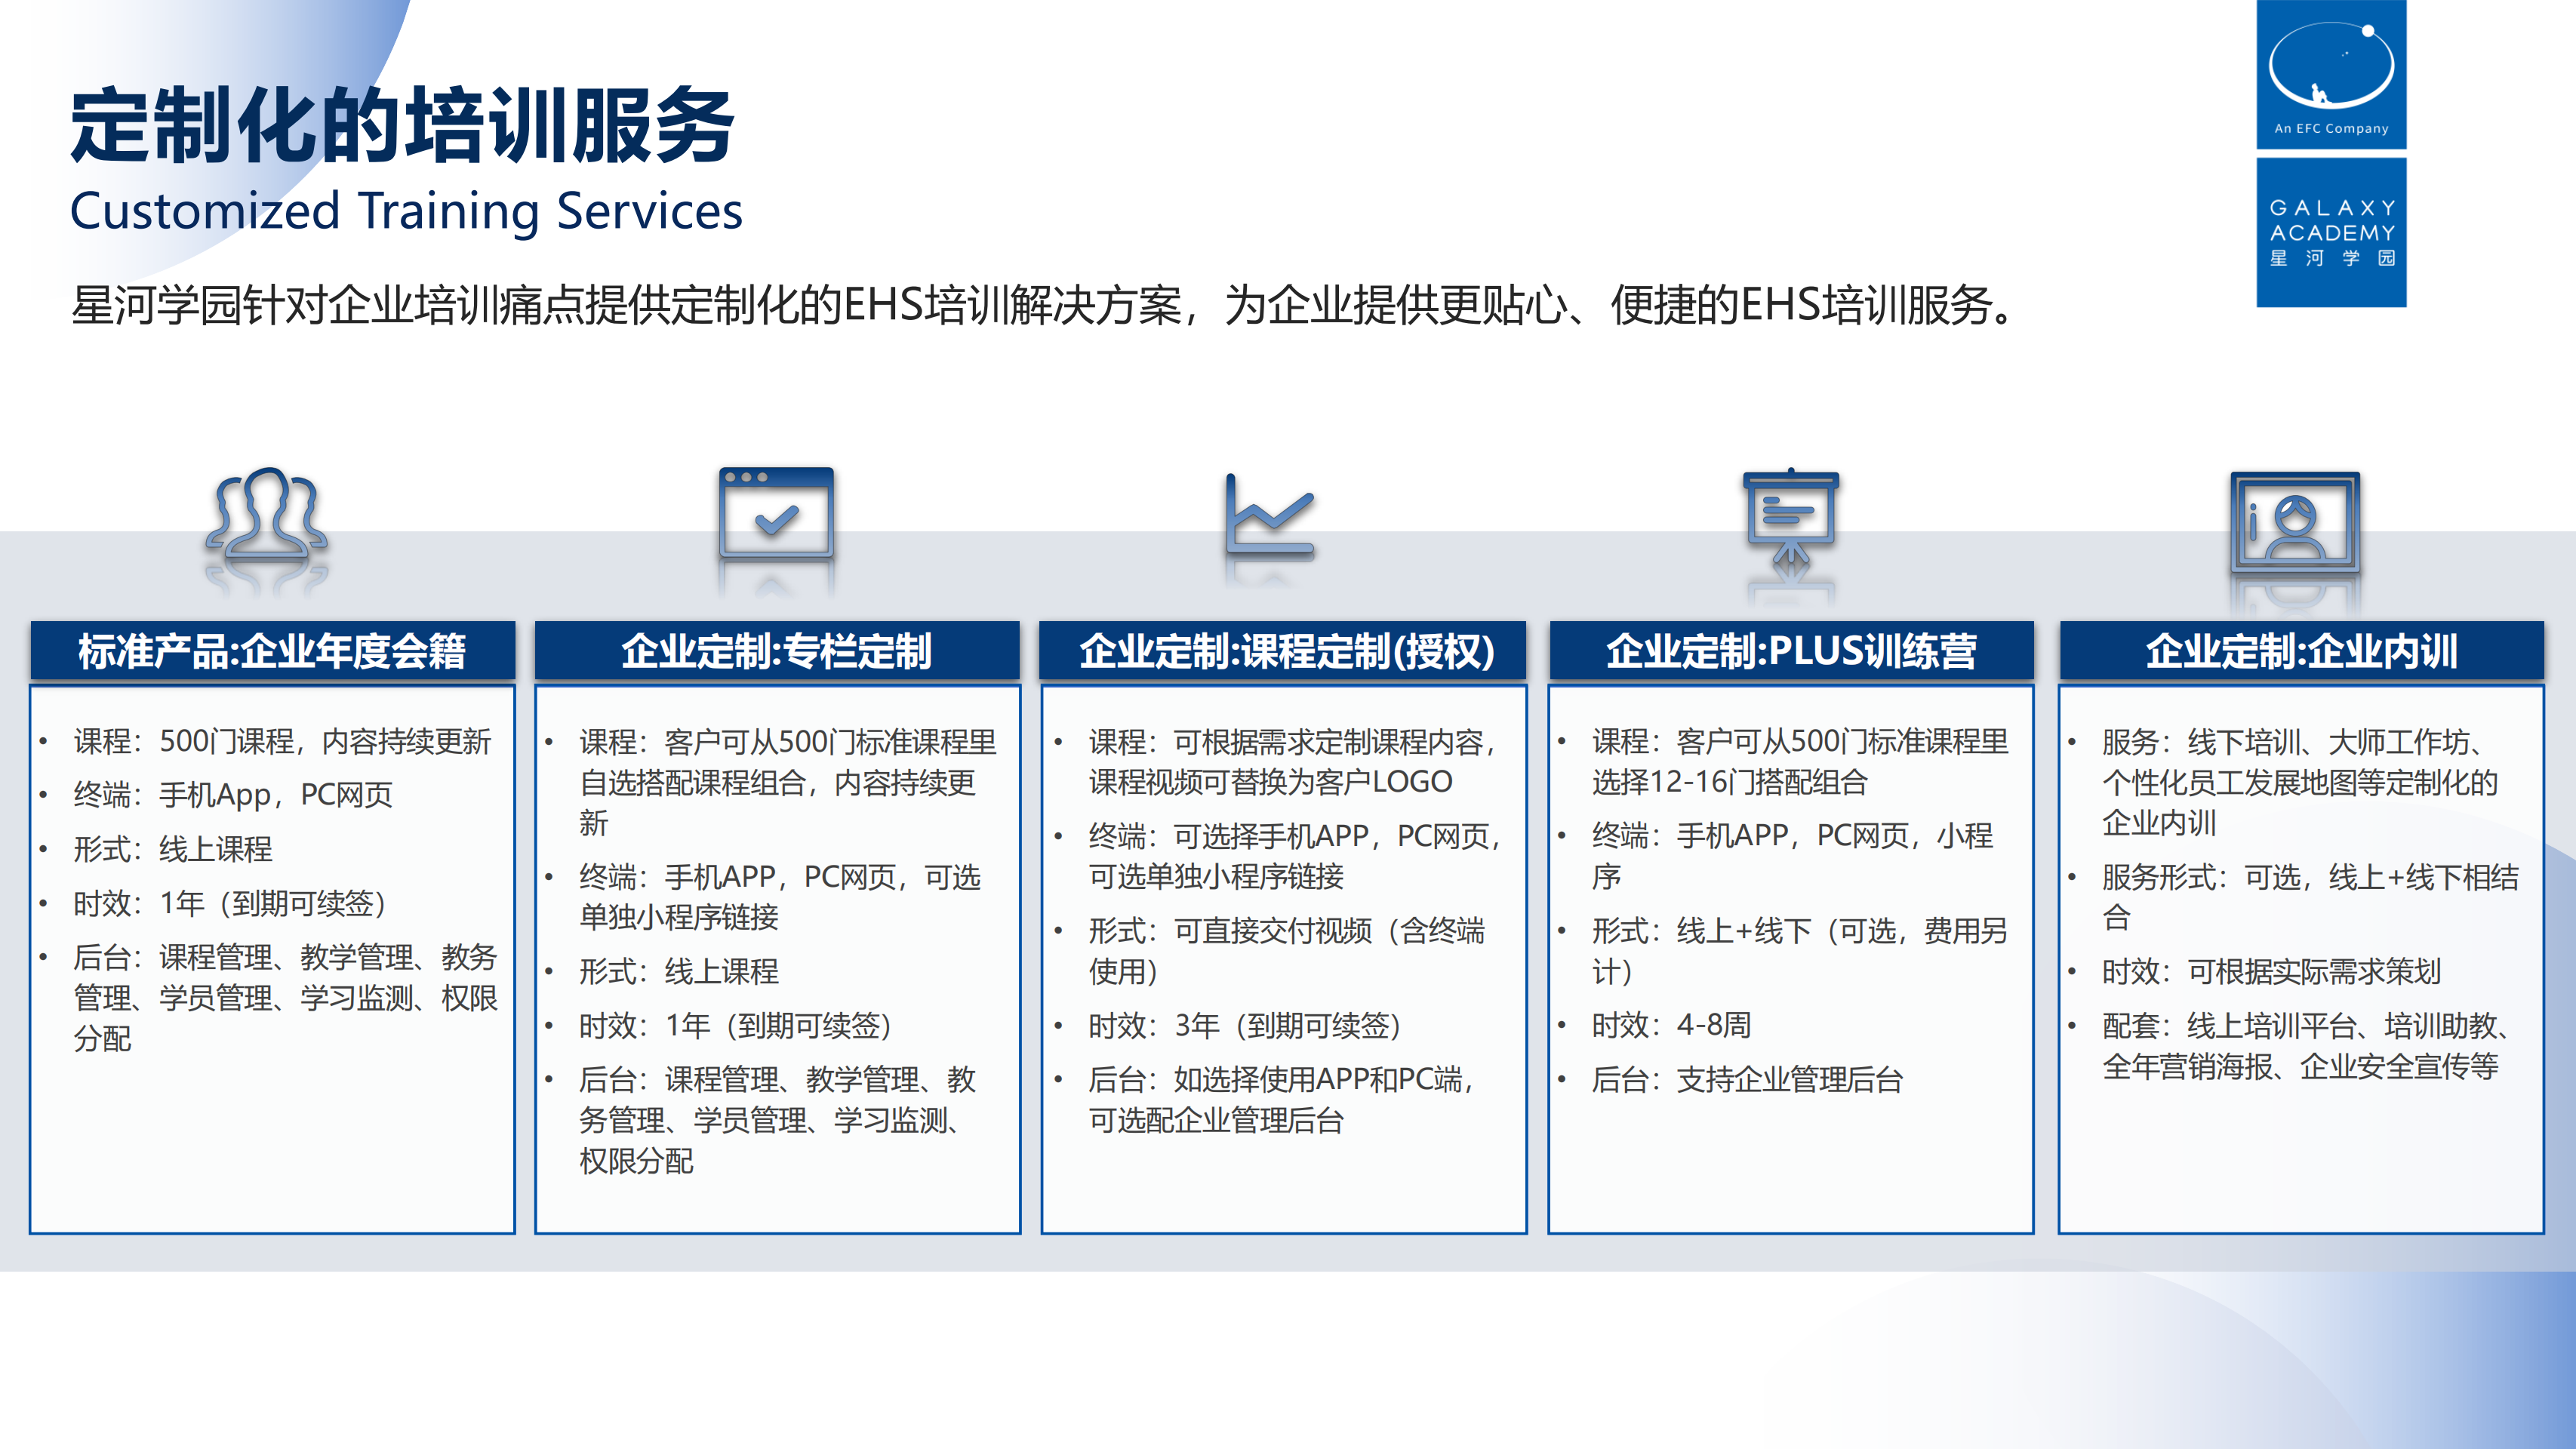This screenshot has width=2576, height=1449.
Task: Click the An EFC Company logo
Action: click(x=2331, y=74)
